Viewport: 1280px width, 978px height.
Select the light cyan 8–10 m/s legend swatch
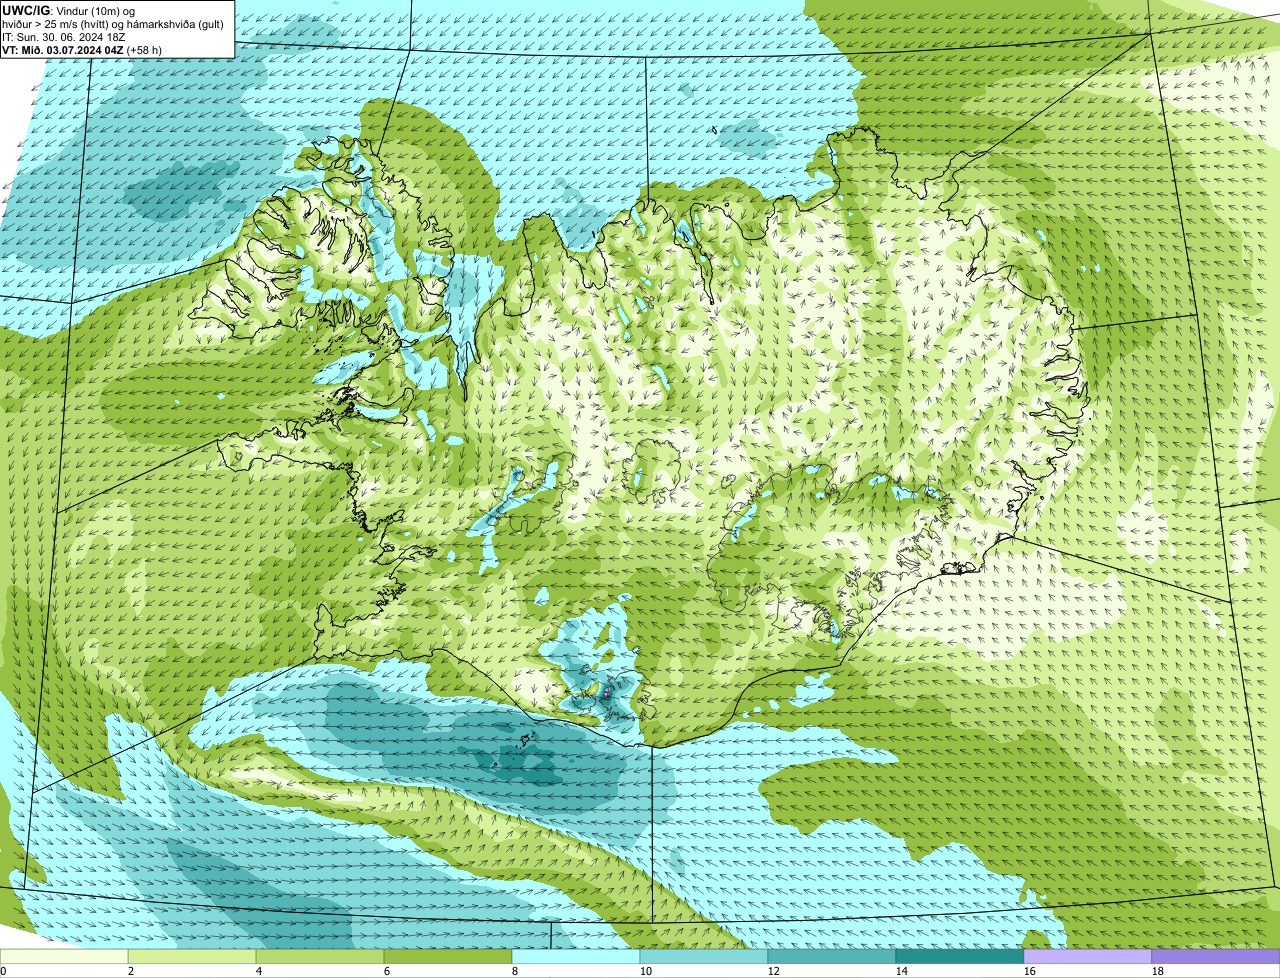pos(576,956)
